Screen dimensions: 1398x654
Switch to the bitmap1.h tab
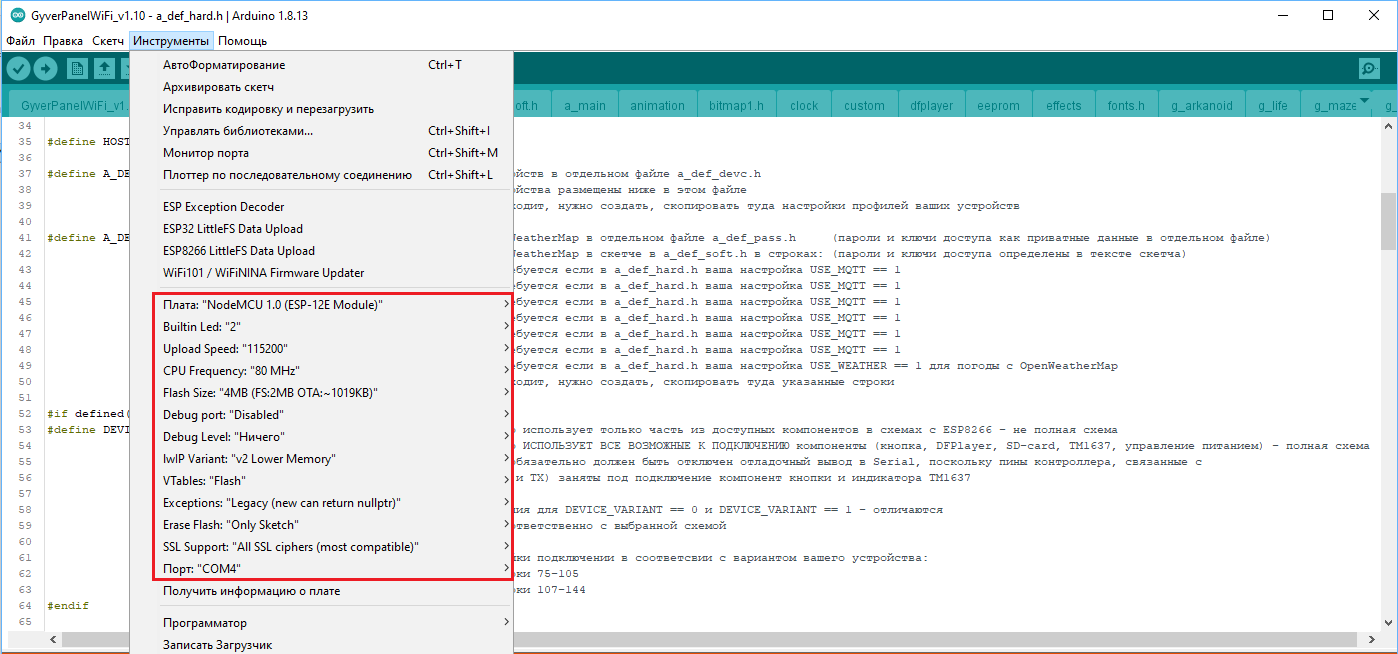(736, 105)
